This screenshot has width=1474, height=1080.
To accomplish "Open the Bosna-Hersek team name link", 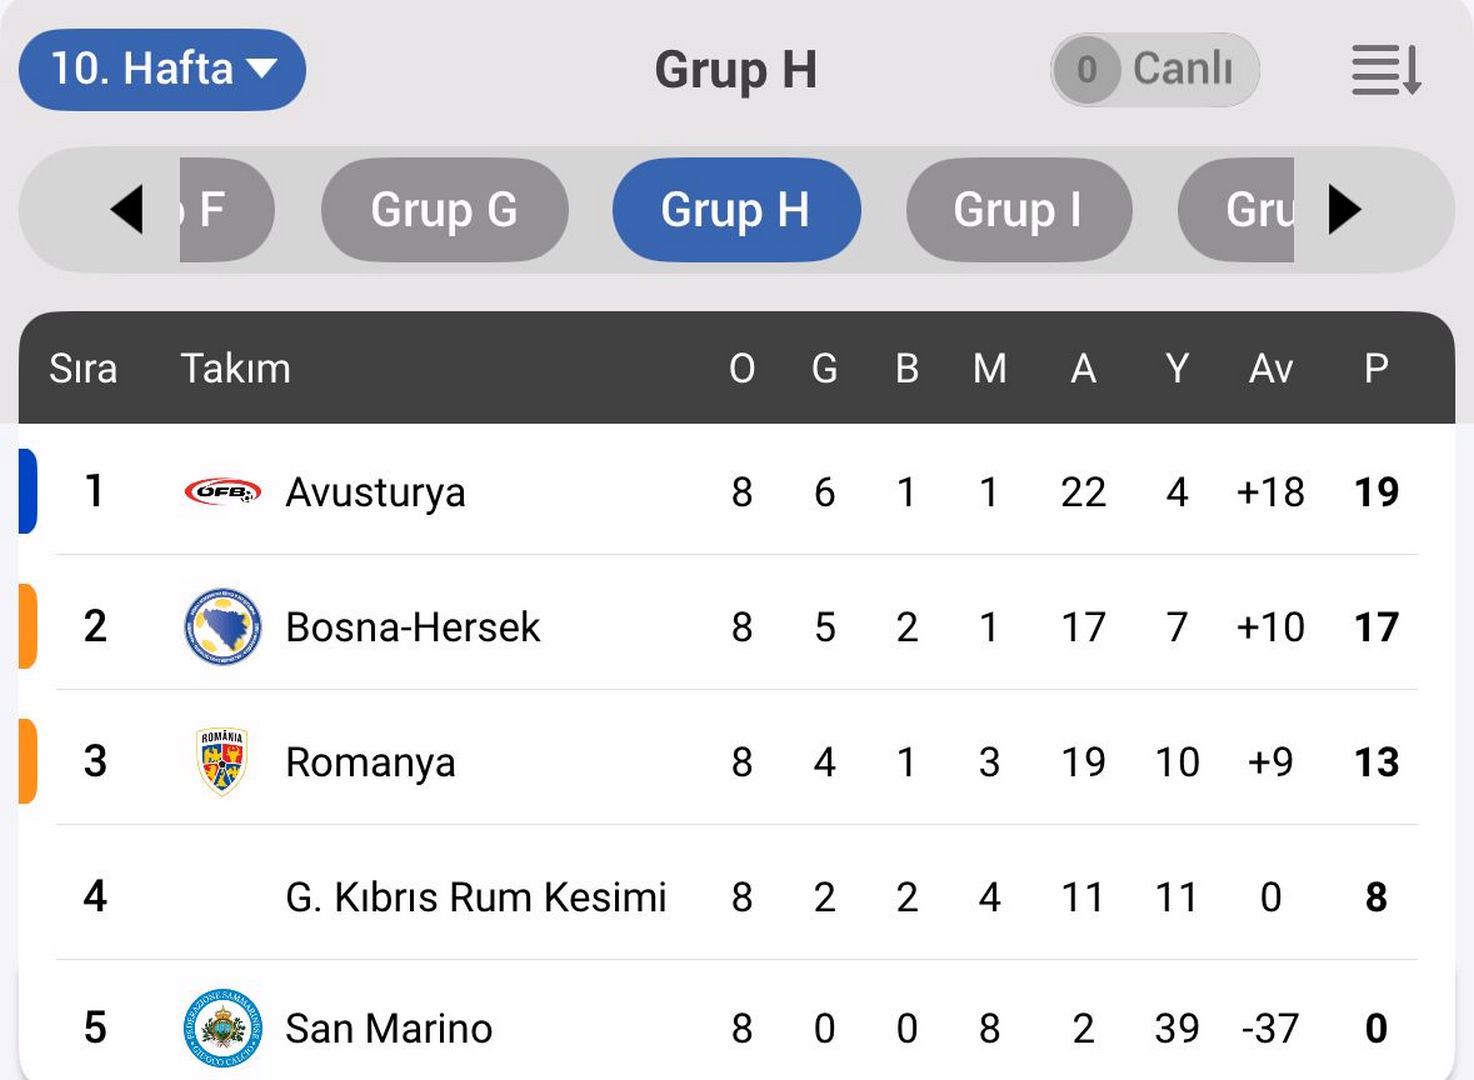I will (412, 627).
